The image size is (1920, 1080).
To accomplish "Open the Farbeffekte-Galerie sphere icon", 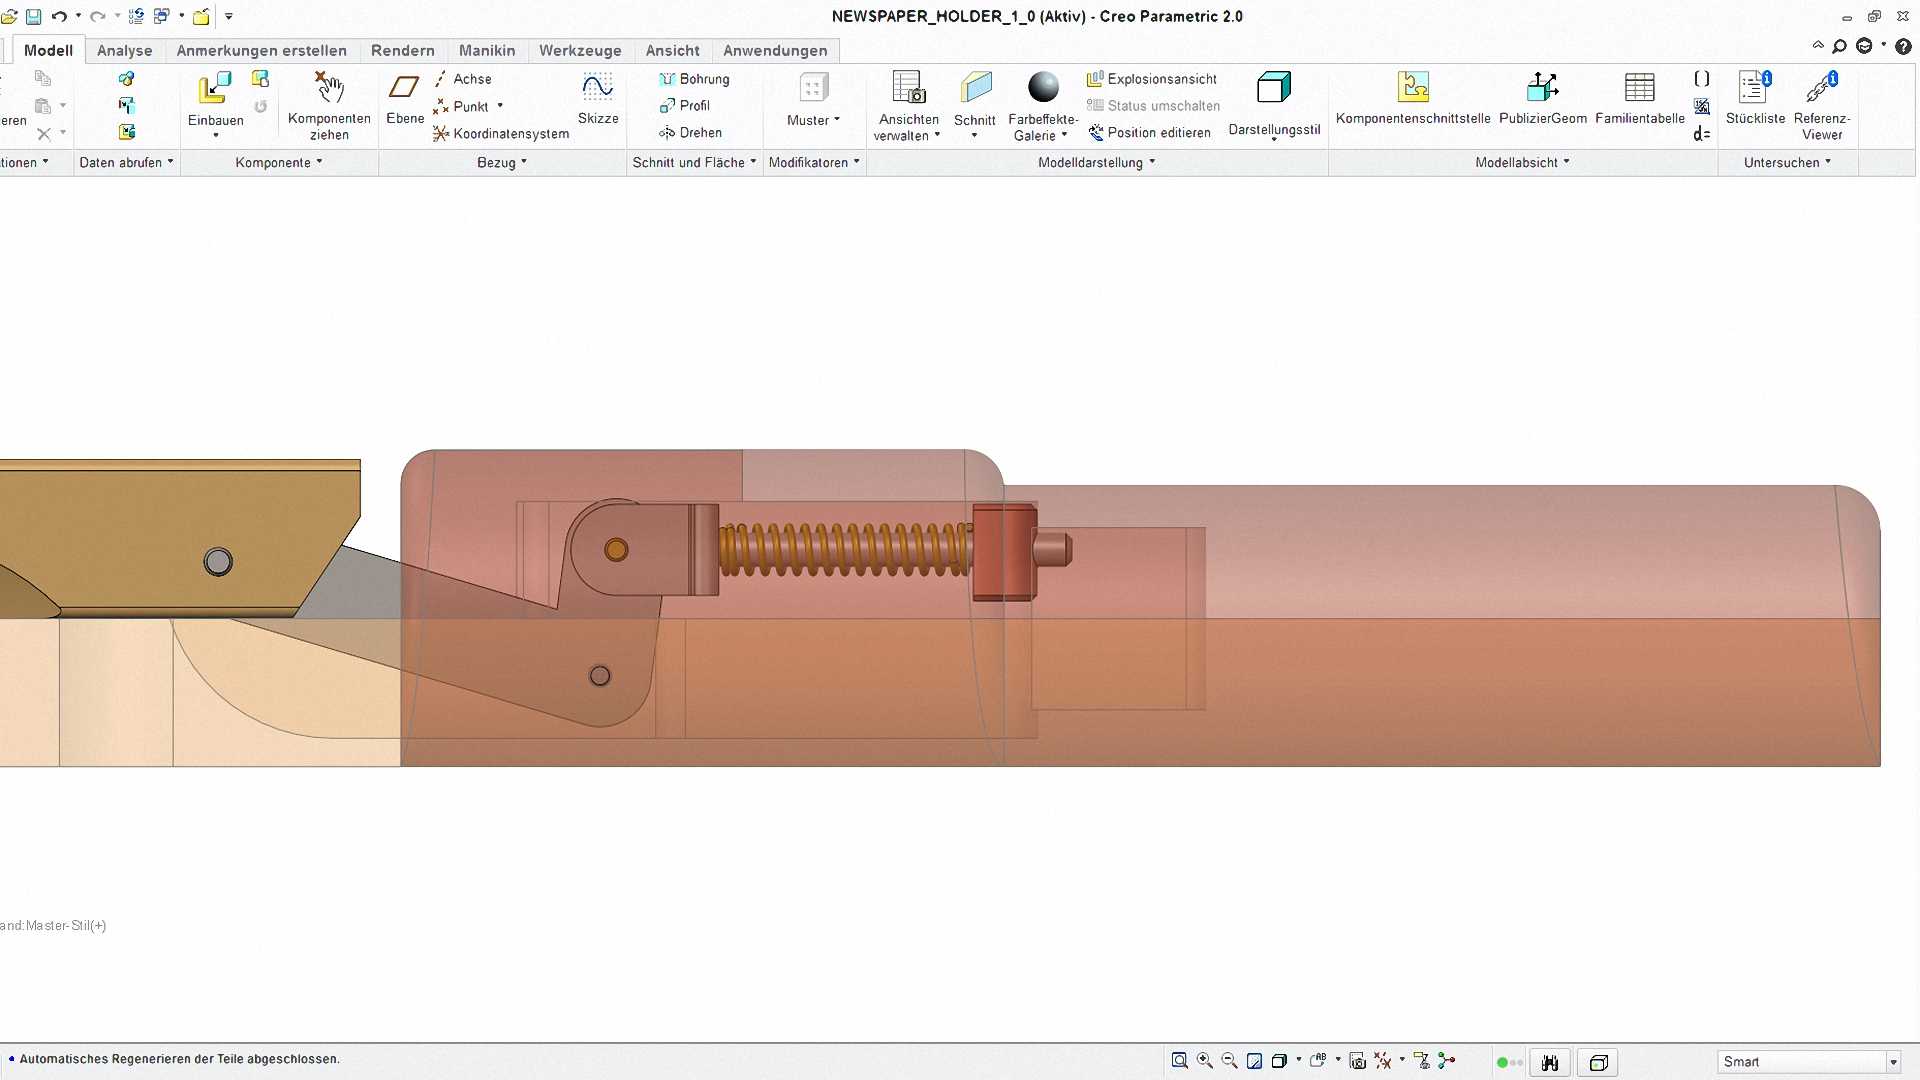I will coord(1043,87).
